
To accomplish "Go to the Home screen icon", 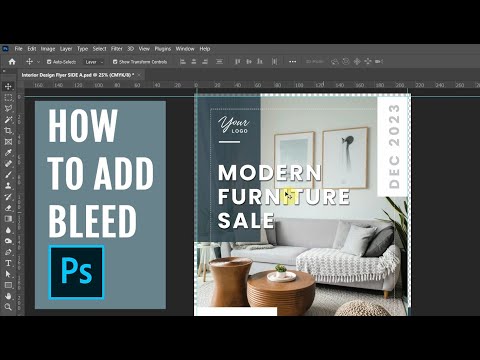I will [x=12, y=62].
